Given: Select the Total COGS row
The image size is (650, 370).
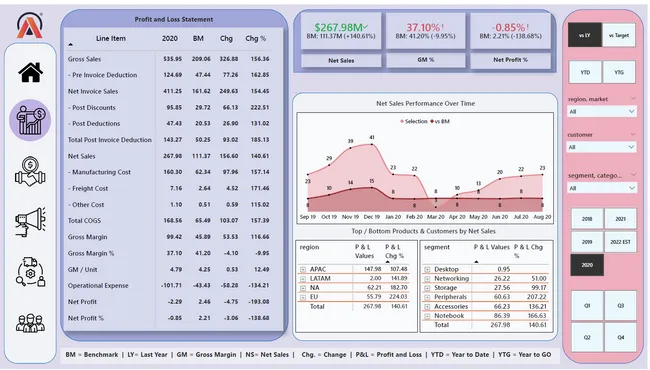Looking at the screenshot, I should (169, 221).
